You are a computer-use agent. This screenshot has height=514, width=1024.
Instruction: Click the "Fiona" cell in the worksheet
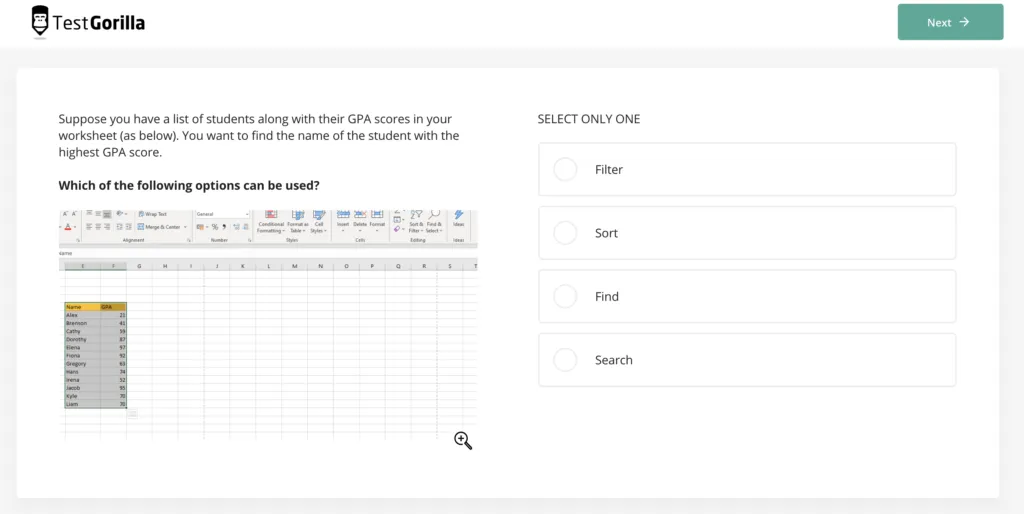(x=82, y=355)
